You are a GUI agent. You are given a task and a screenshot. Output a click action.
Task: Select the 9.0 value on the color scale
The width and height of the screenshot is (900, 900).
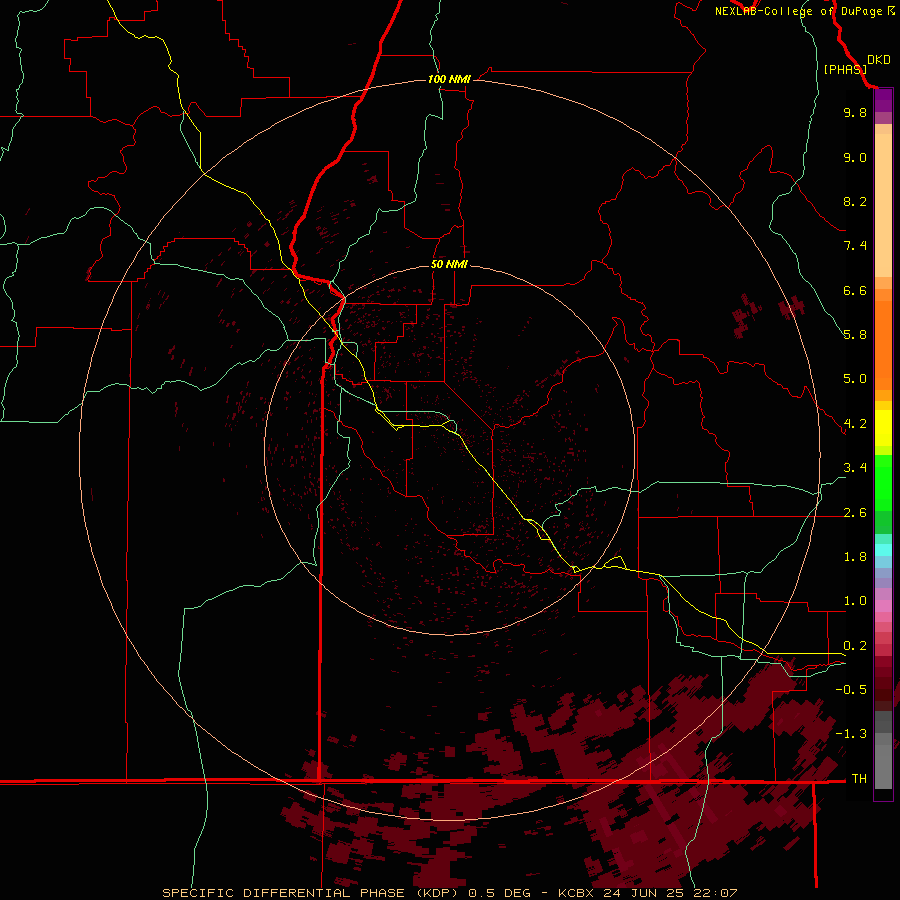(x=855, y=157)
